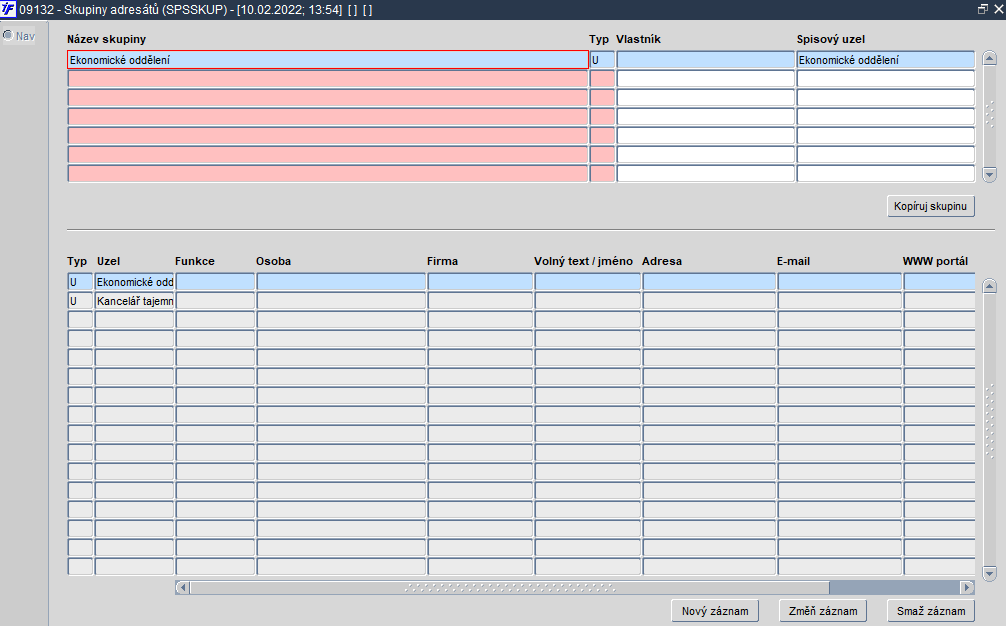This screenshot has height=626, width=1006.
Task: Click the right arrow of the horizontal scrollbar
Action: 967,587
